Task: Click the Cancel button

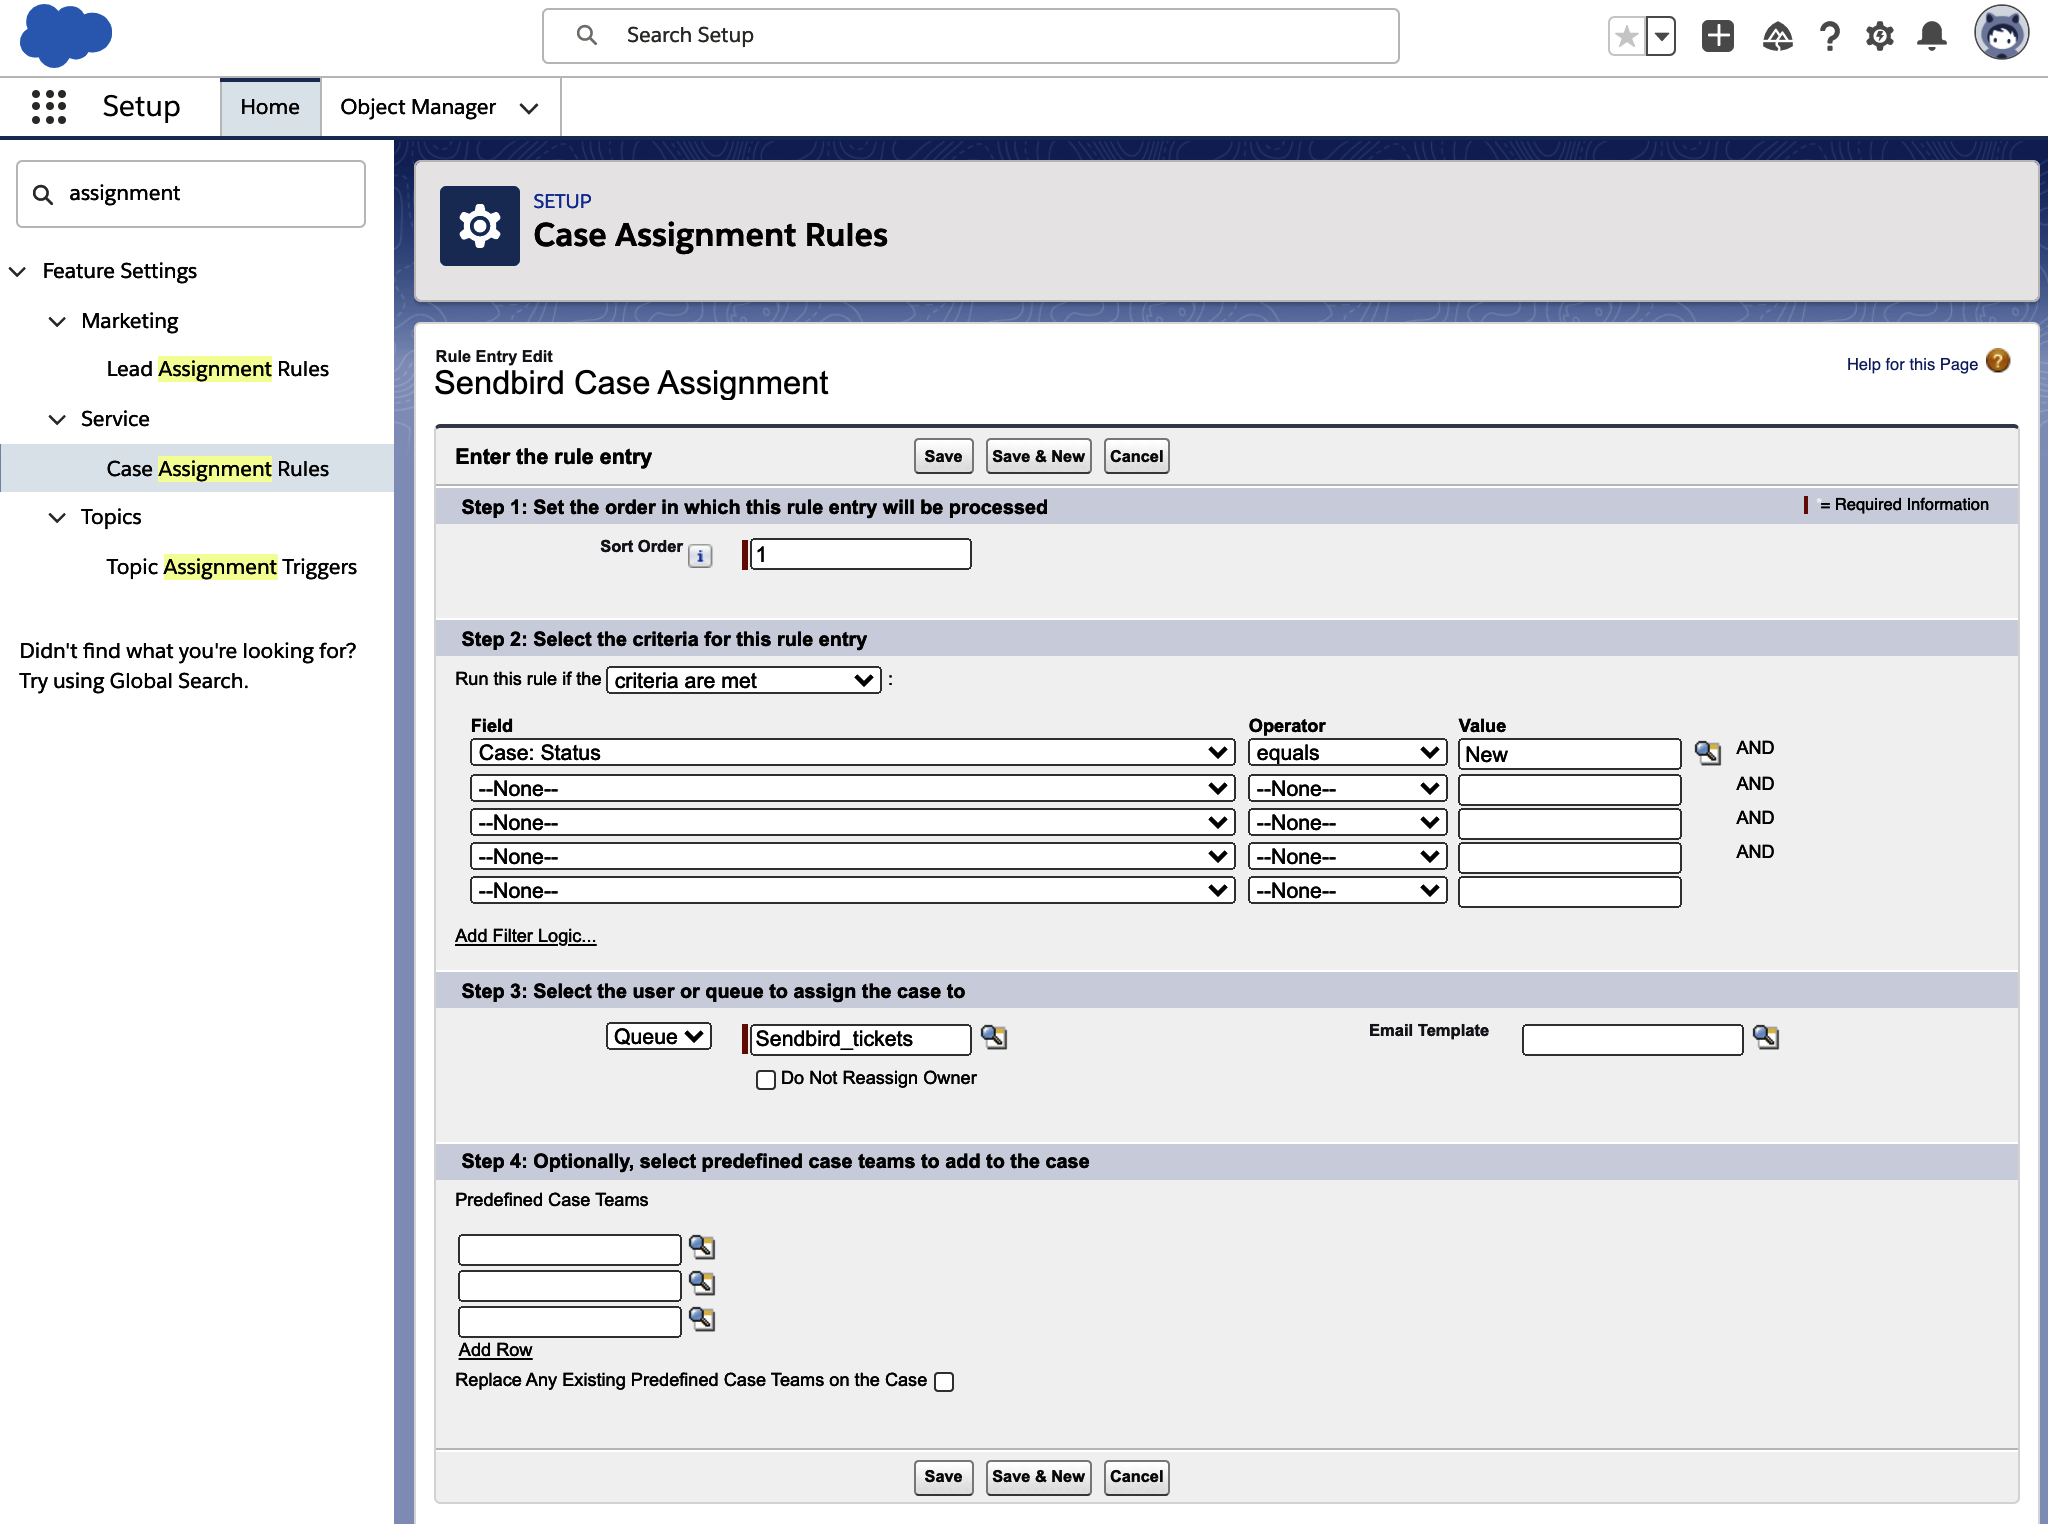Action: 1138,456
